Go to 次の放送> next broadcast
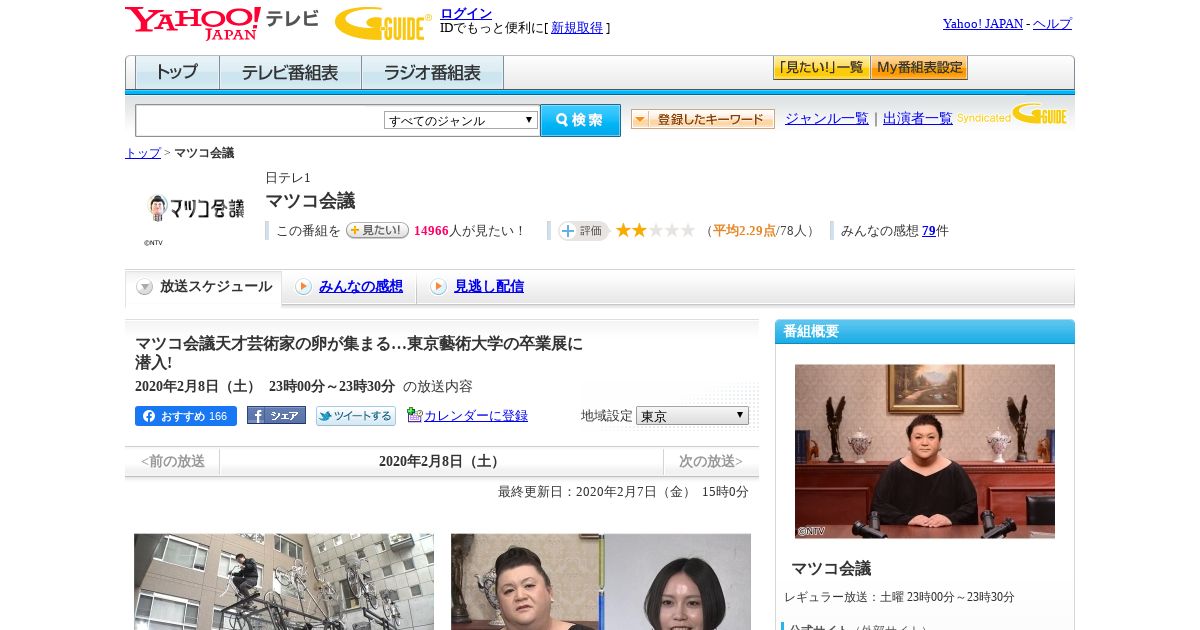This screenshot has height=630, width=1200. pyautogui.click(x=711, y=461)
